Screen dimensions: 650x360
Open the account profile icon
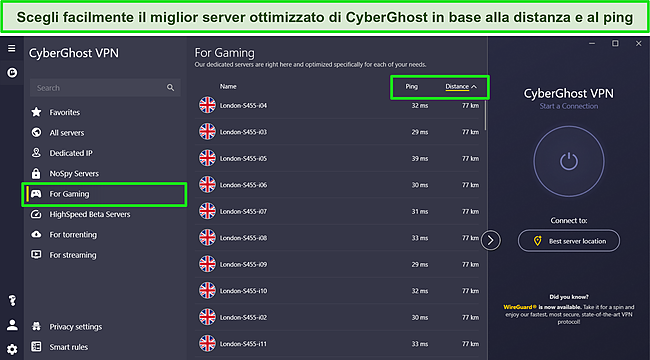click(12, 325)
